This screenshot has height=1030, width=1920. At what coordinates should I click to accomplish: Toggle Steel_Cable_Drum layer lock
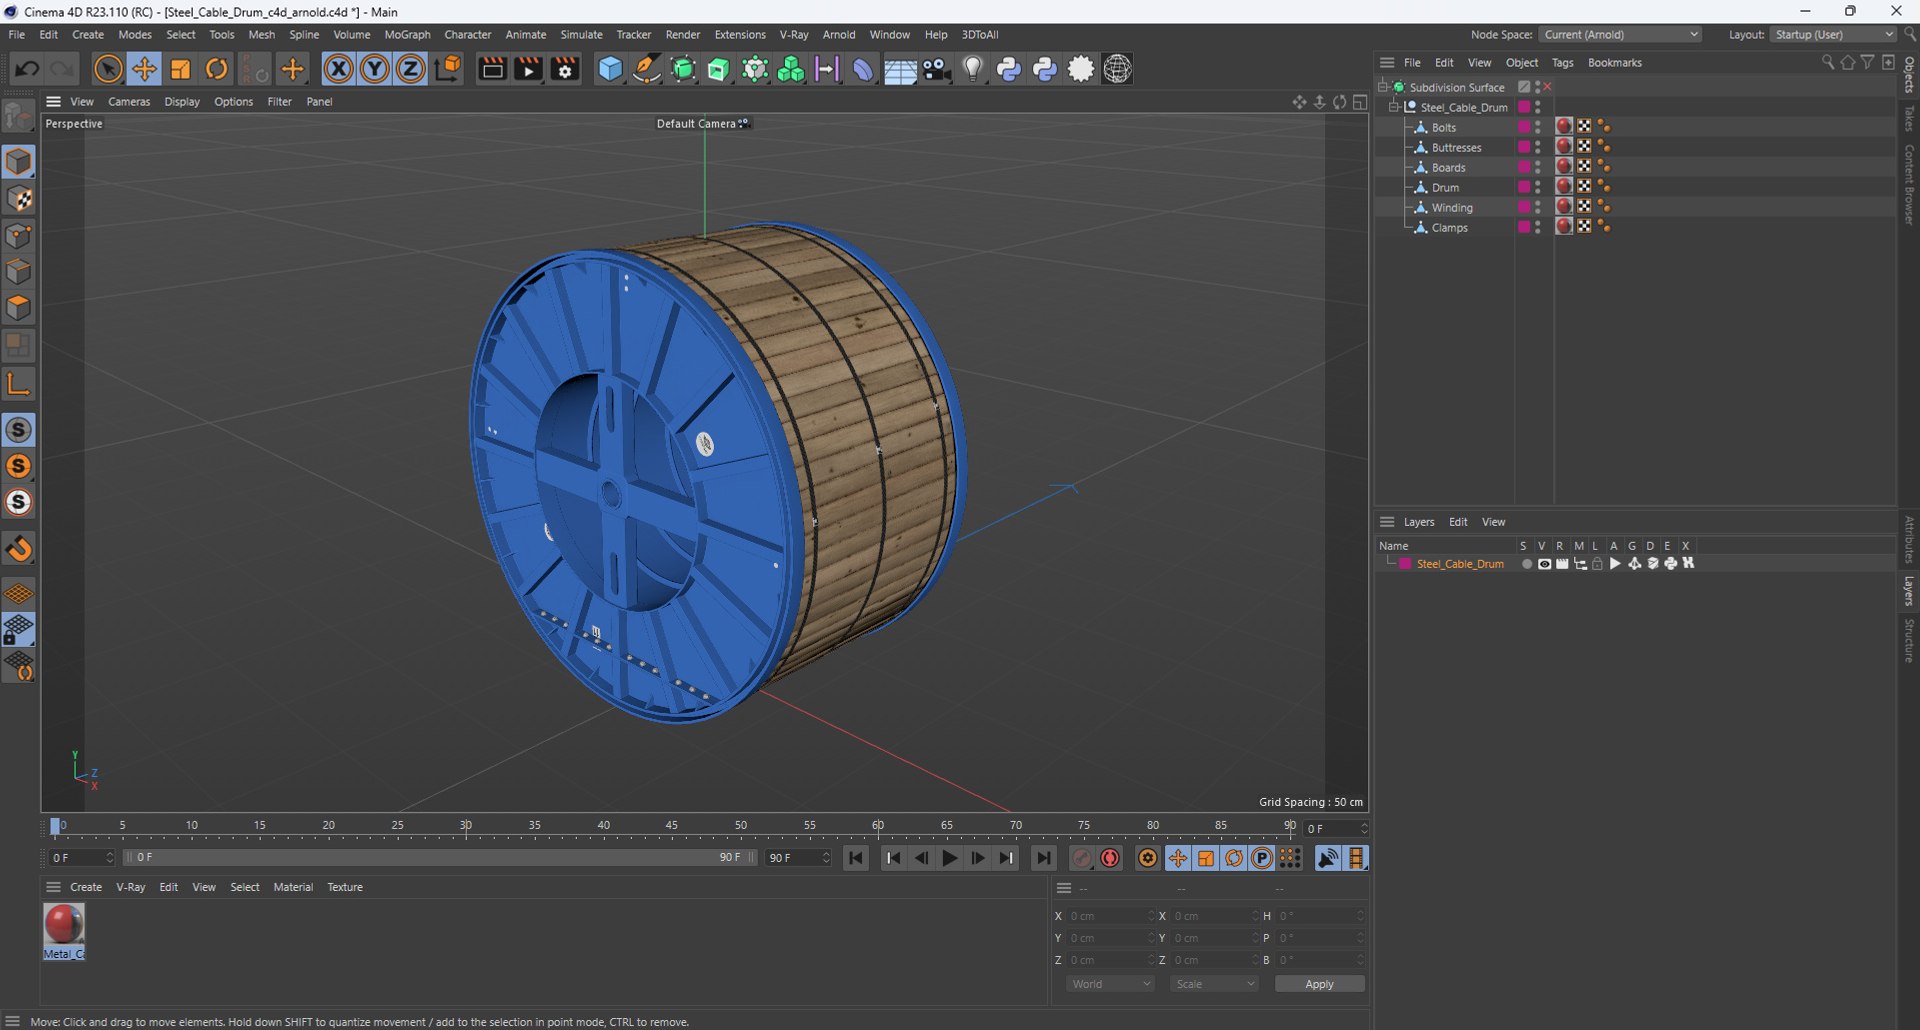(1598, 564)
